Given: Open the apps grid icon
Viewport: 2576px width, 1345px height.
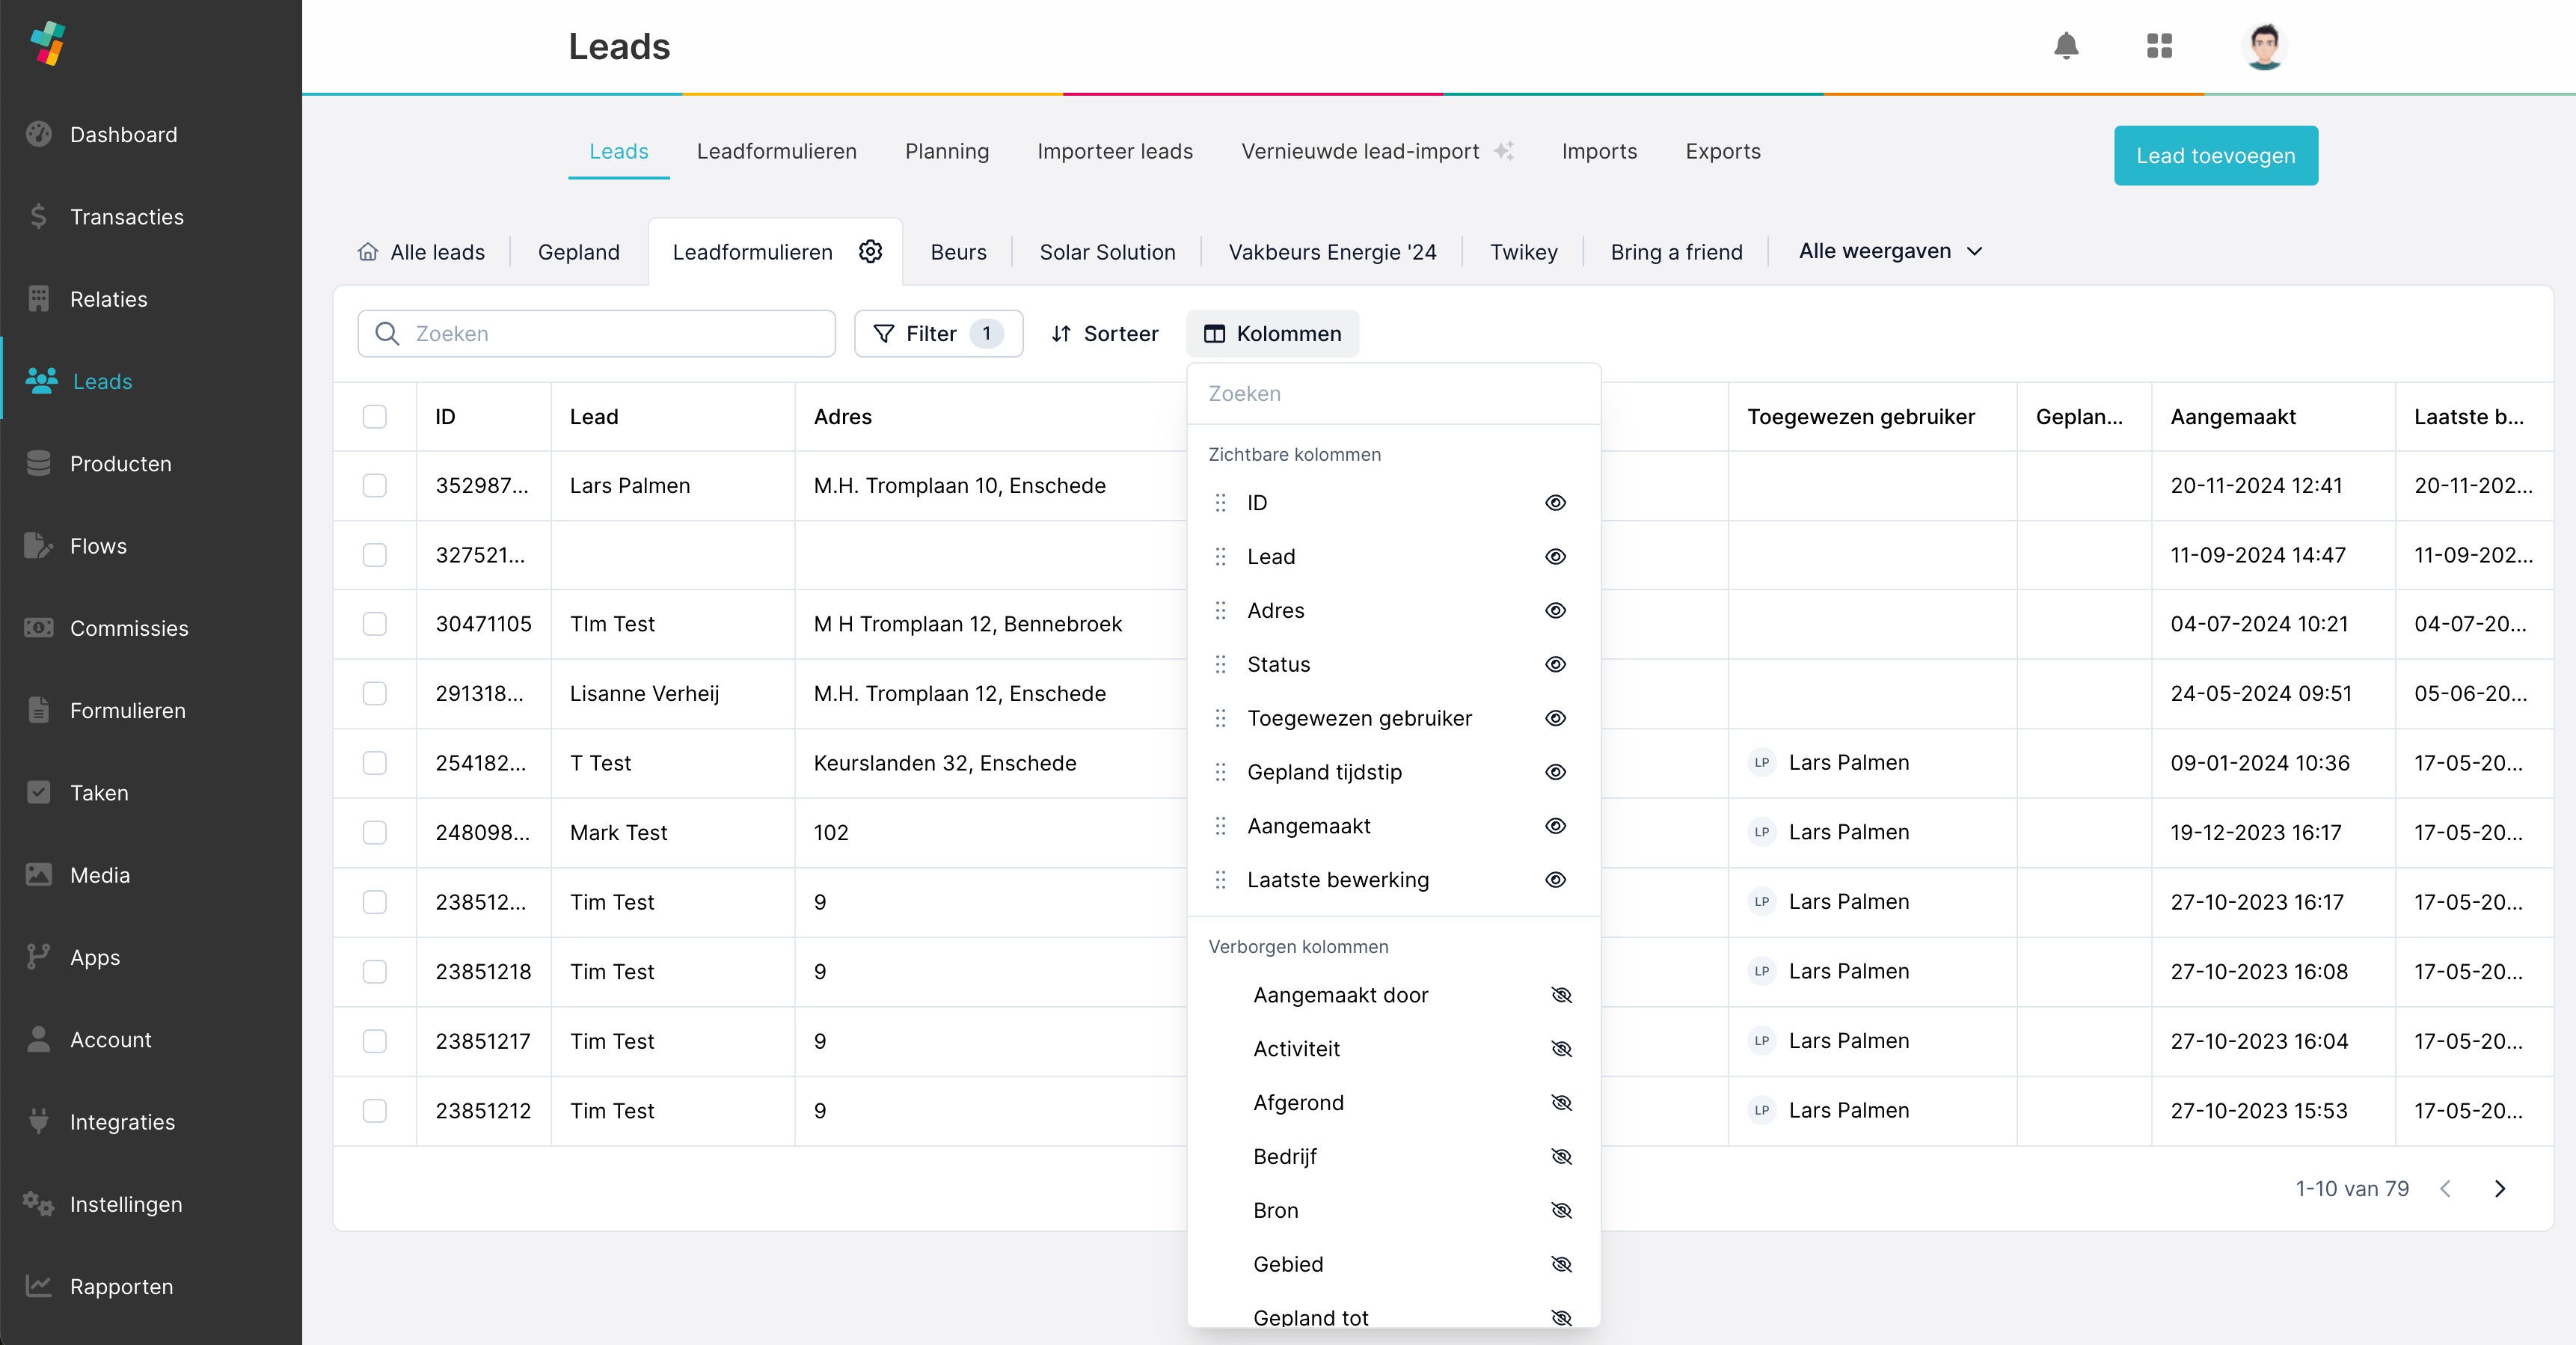Looking at the screenshot, I should coord(2159,46).
